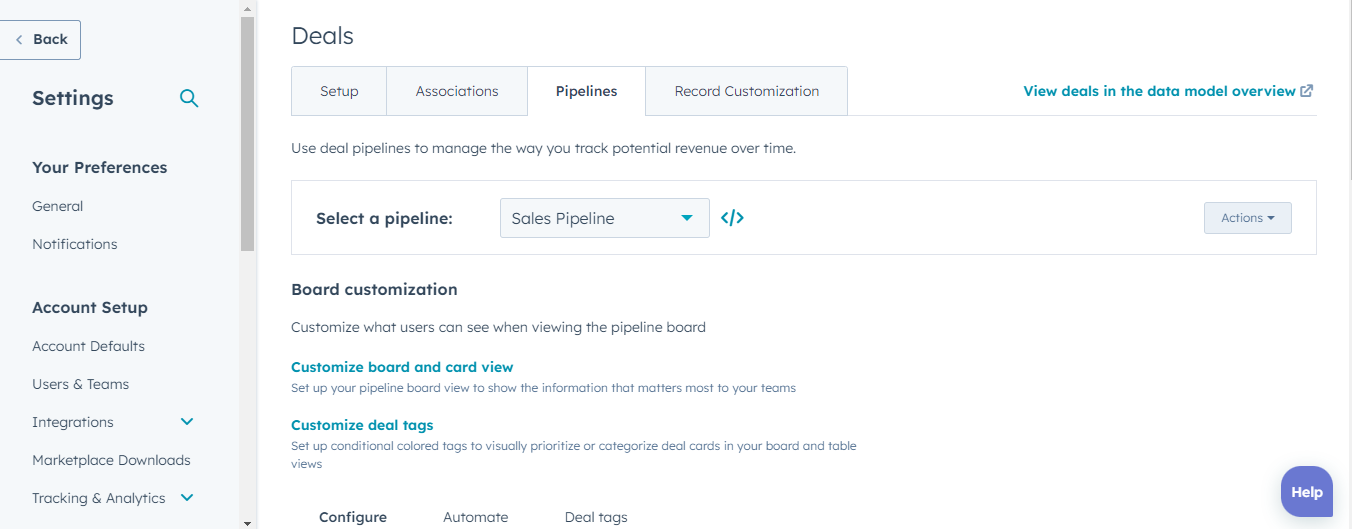Click the Settings search magnifier icon
Image resolution: width=1352 pixels, height=529 pixels.
[189, 98]
